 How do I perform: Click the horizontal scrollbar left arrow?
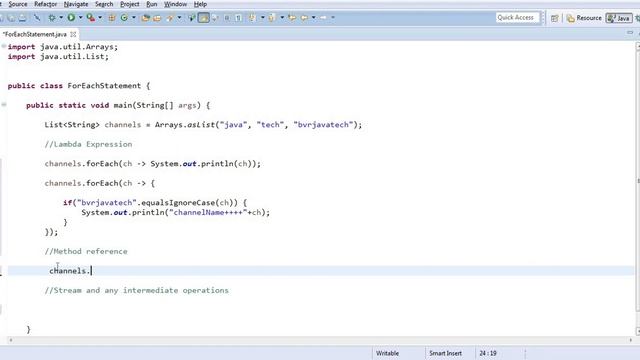click(x=11, y=340)
